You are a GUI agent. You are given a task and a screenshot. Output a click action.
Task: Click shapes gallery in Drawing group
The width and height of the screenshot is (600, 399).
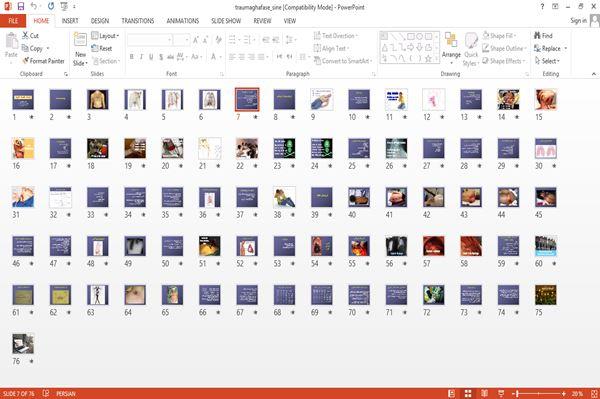[x=409, y=48]
